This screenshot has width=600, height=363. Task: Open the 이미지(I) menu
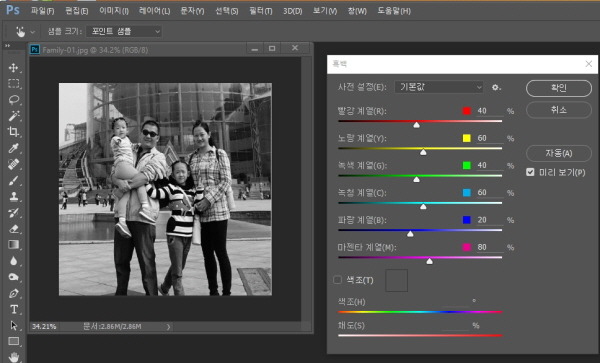[114, 11]
